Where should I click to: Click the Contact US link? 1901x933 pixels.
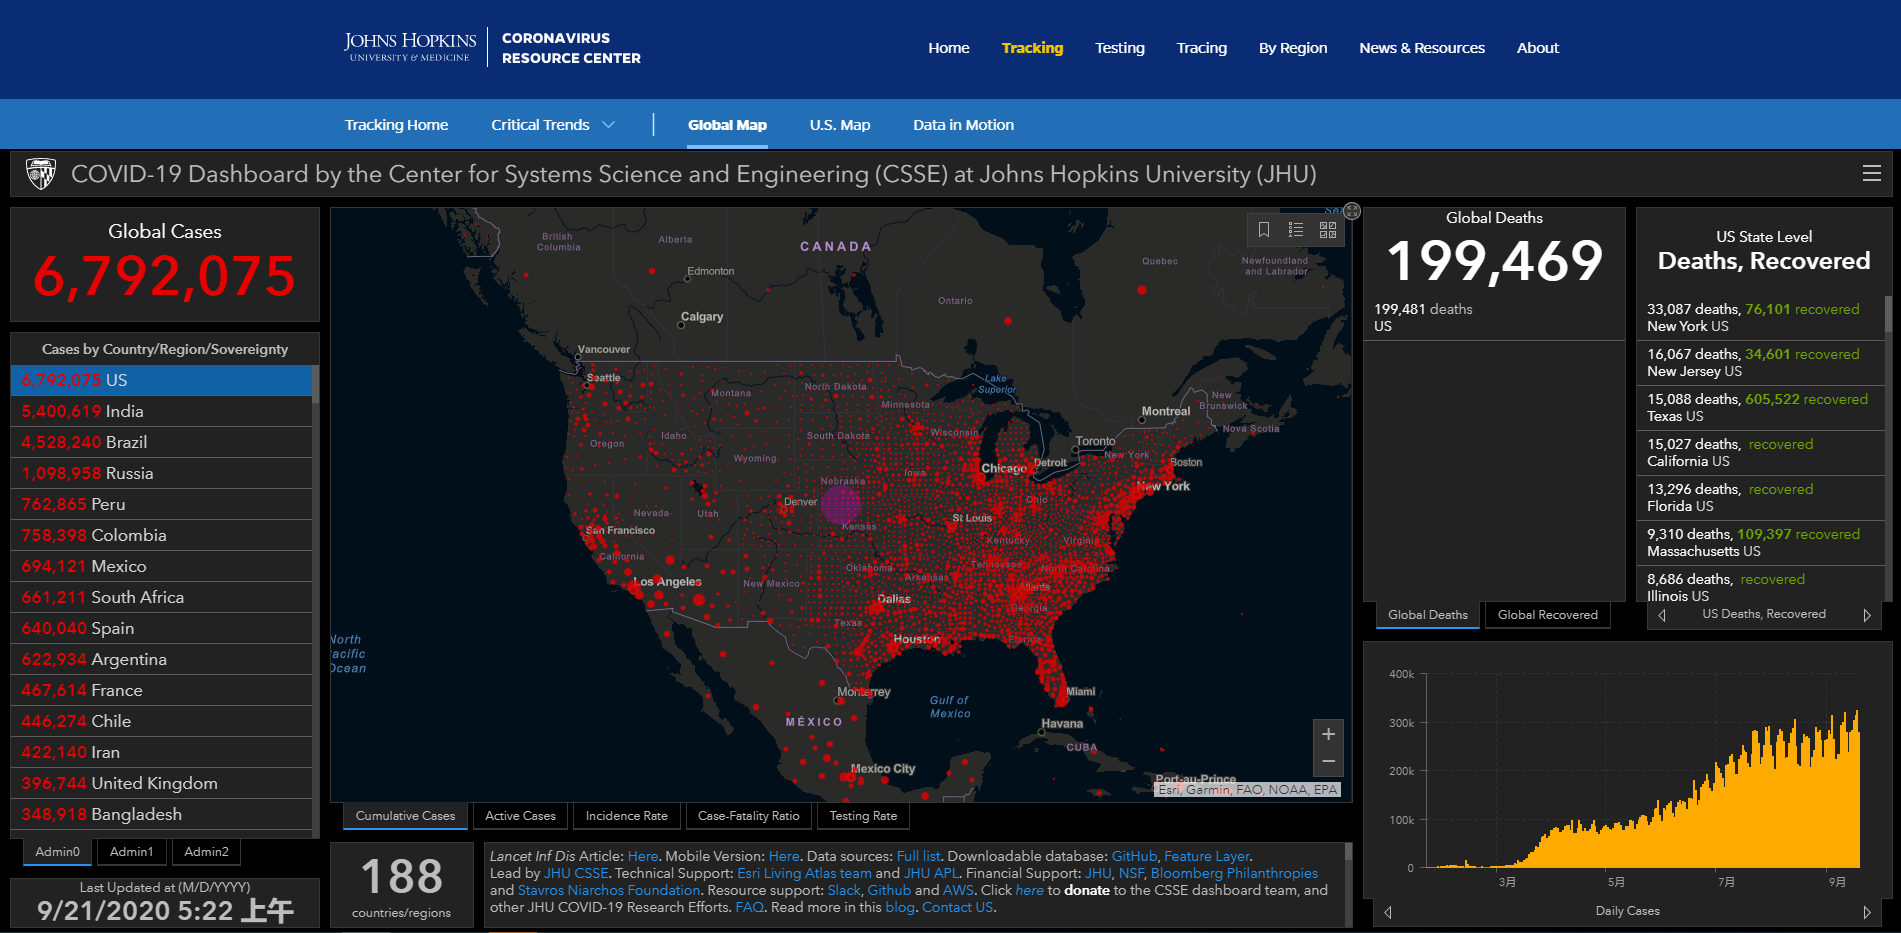[x=957, y=907]
